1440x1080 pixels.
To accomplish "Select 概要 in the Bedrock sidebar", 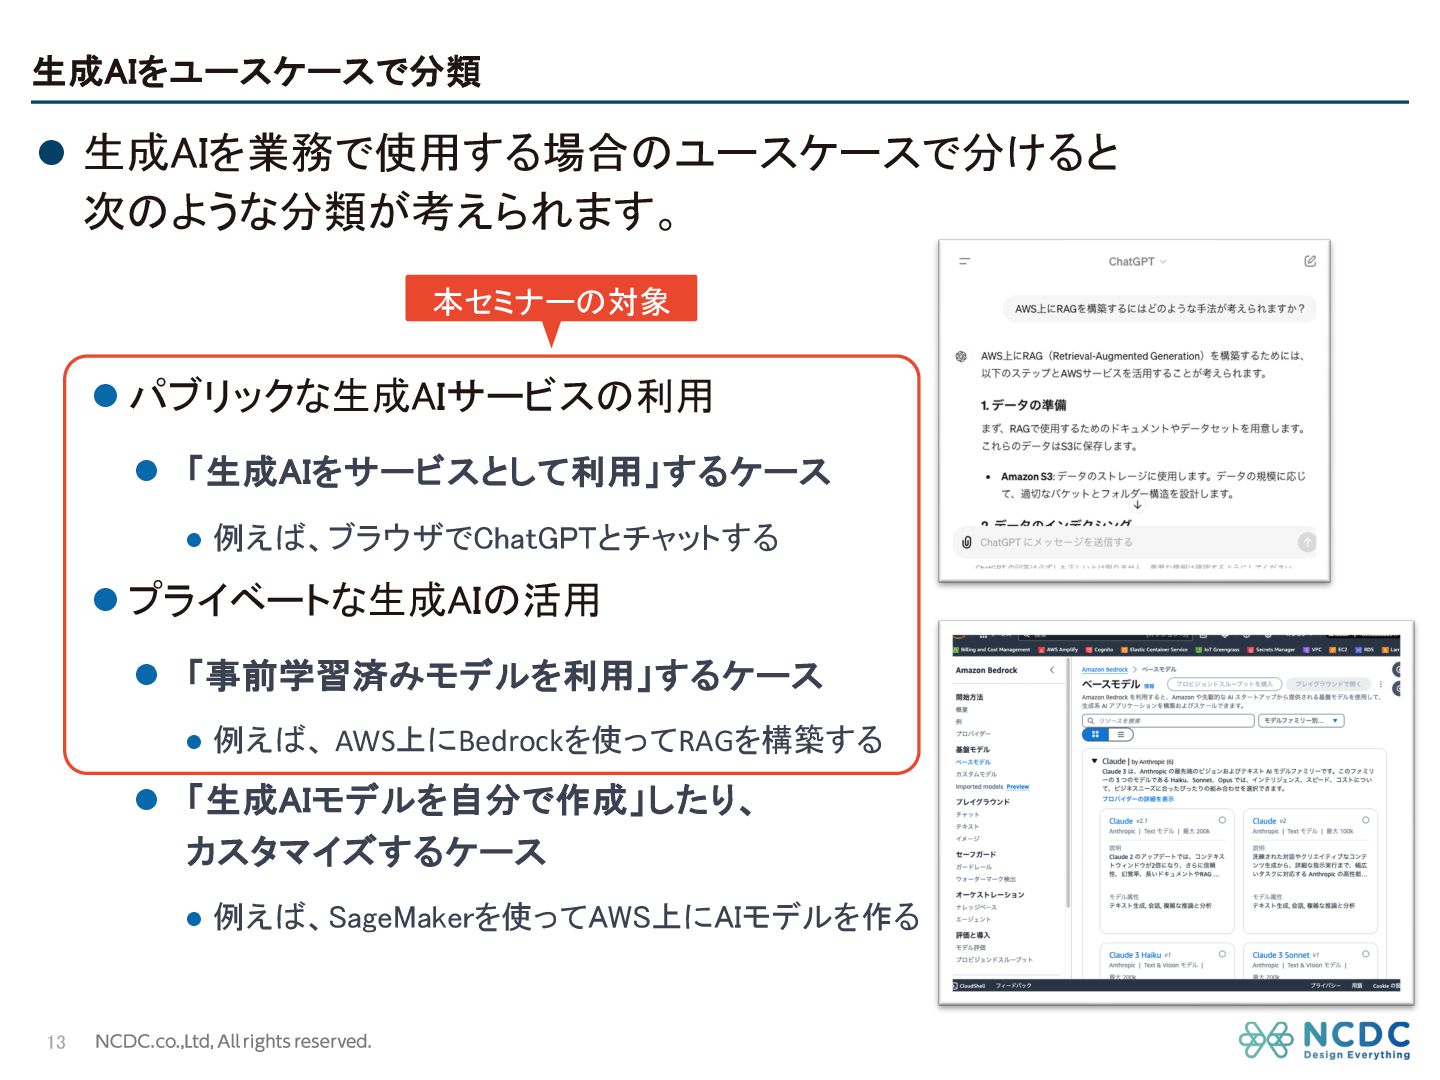I will point(961,709).
